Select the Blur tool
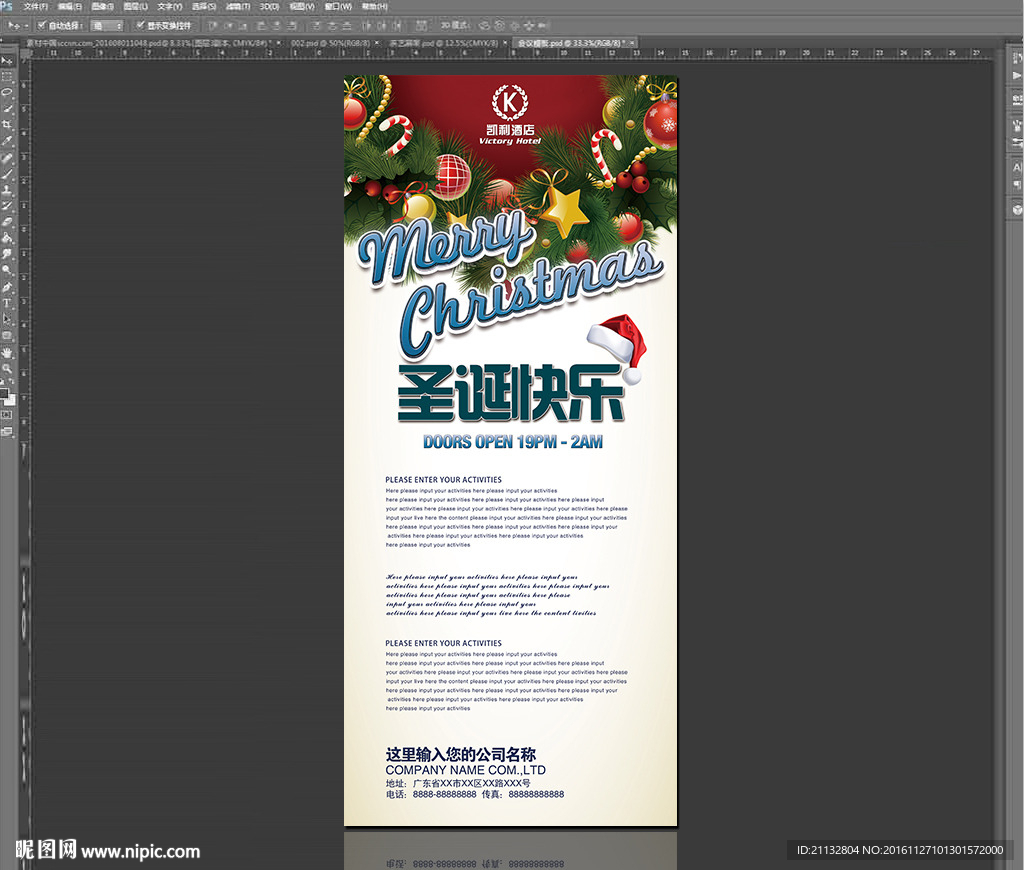Viewport: 1024px width, 870px height. tap(7, 253)
